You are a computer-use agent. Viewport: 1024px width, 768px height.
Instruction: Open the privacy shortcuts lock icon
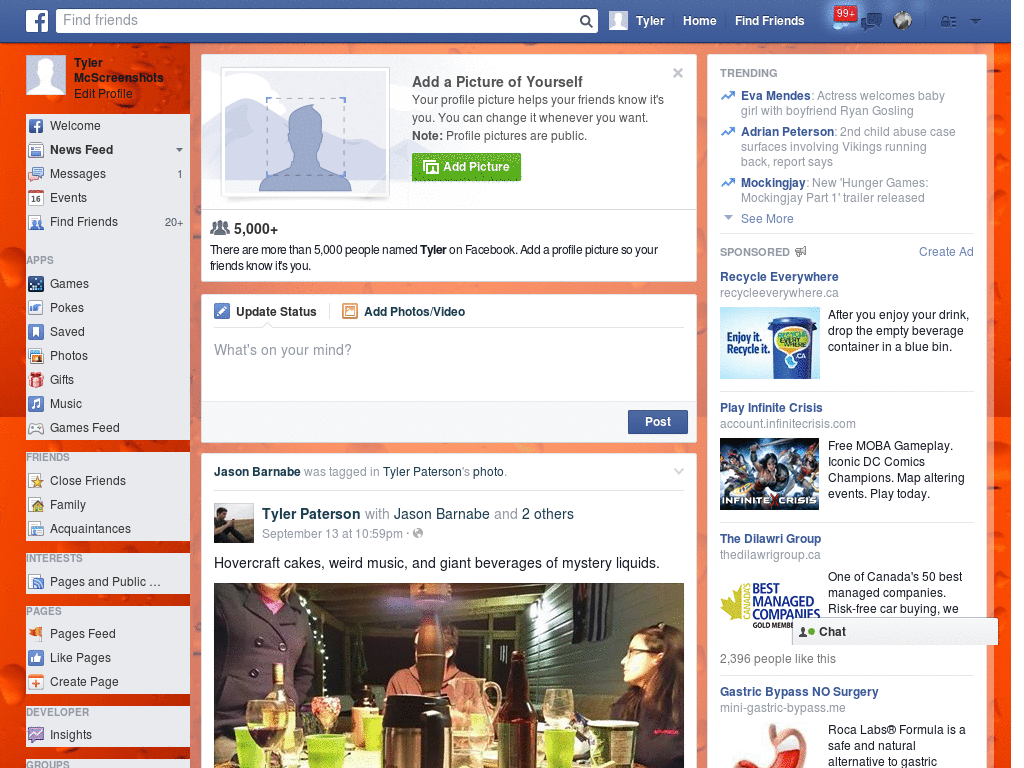point(948,22)
